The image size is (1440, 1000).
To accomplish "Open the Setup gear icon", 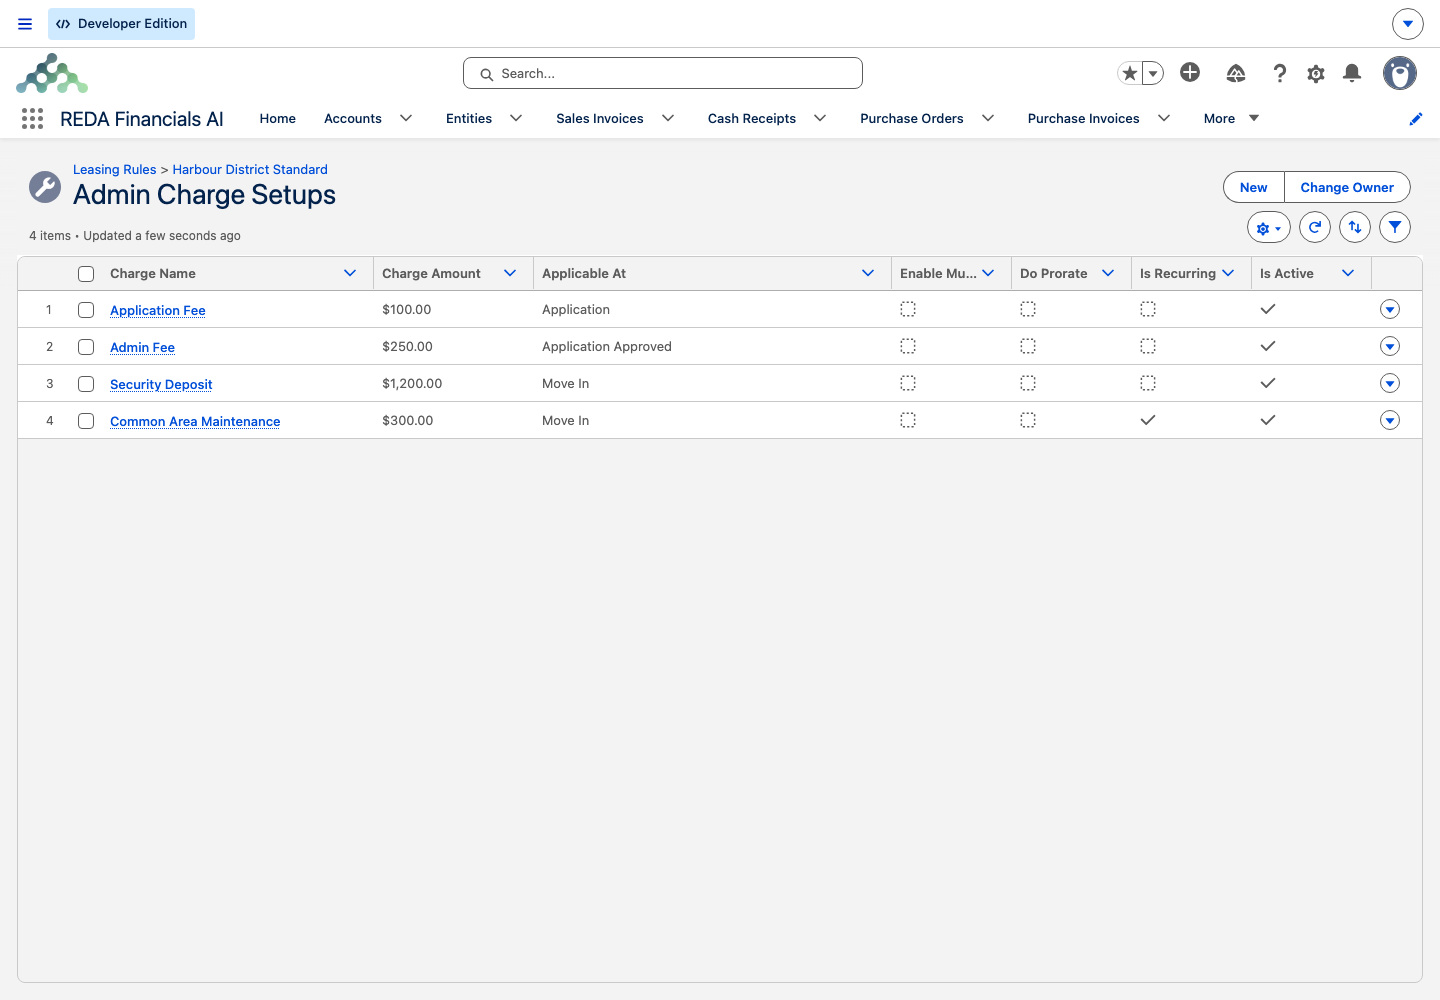I will [x=1316, y=73].
